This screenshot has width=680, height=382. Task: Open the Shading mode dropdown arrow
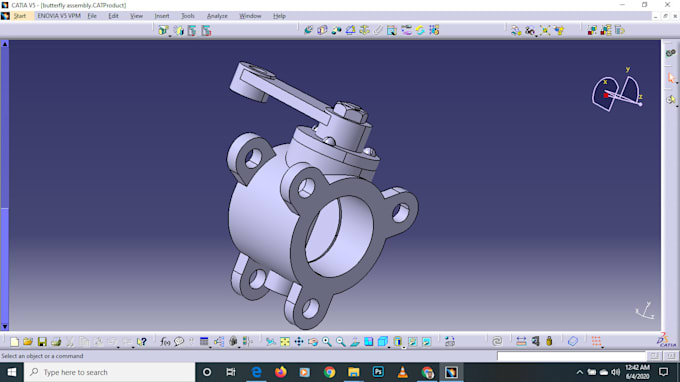click(x=404, y=347)
